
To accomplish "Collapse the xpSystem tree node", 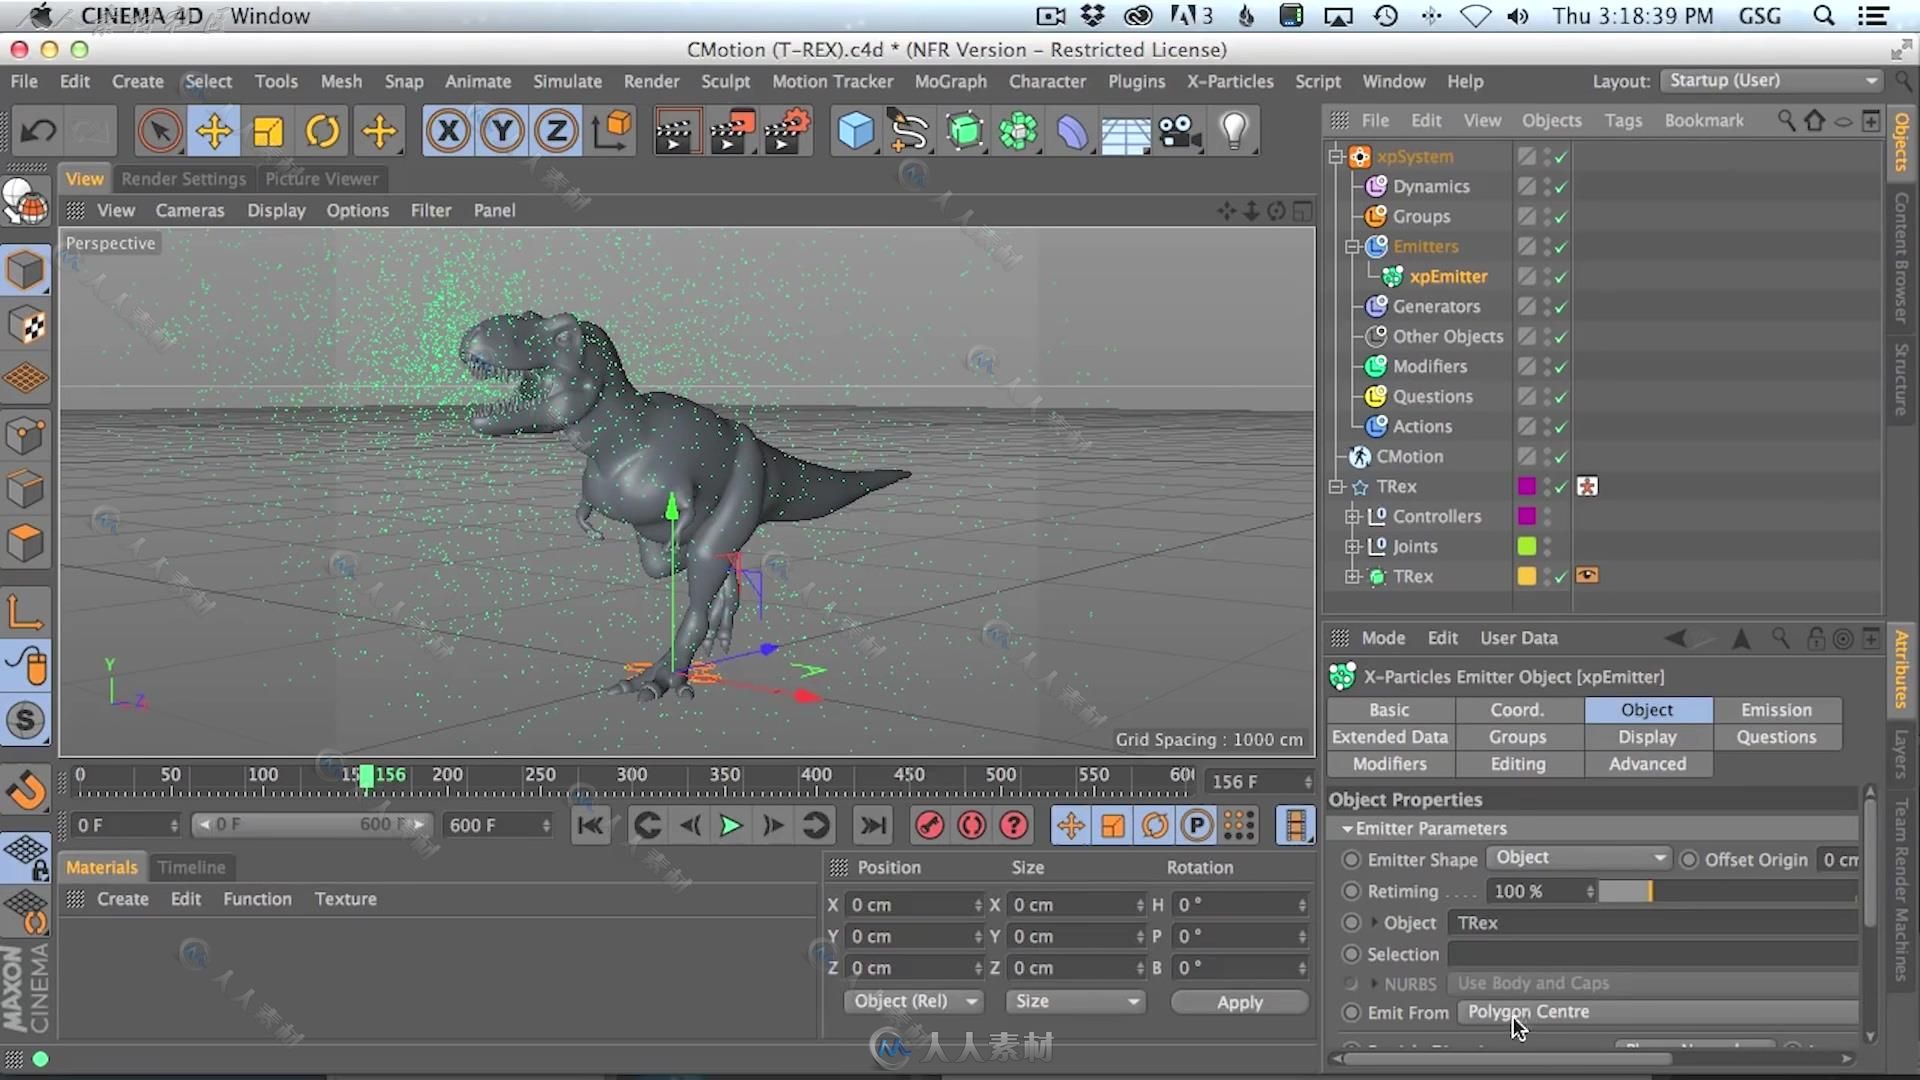I will 1335,156.
